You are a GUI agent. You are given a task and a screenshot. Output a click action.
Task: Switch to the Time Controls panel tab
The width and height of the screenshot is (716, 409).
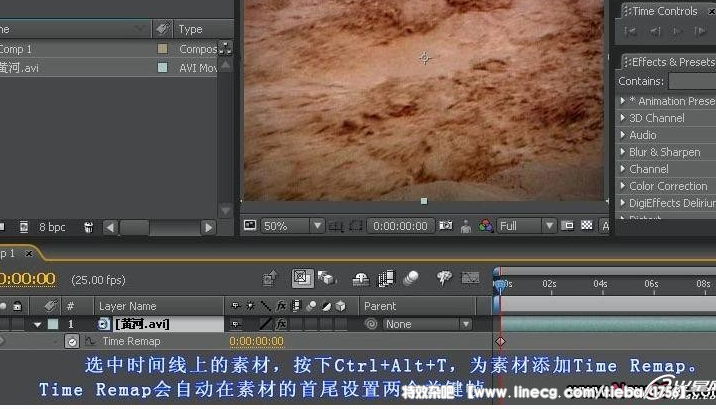click(664, 11)
